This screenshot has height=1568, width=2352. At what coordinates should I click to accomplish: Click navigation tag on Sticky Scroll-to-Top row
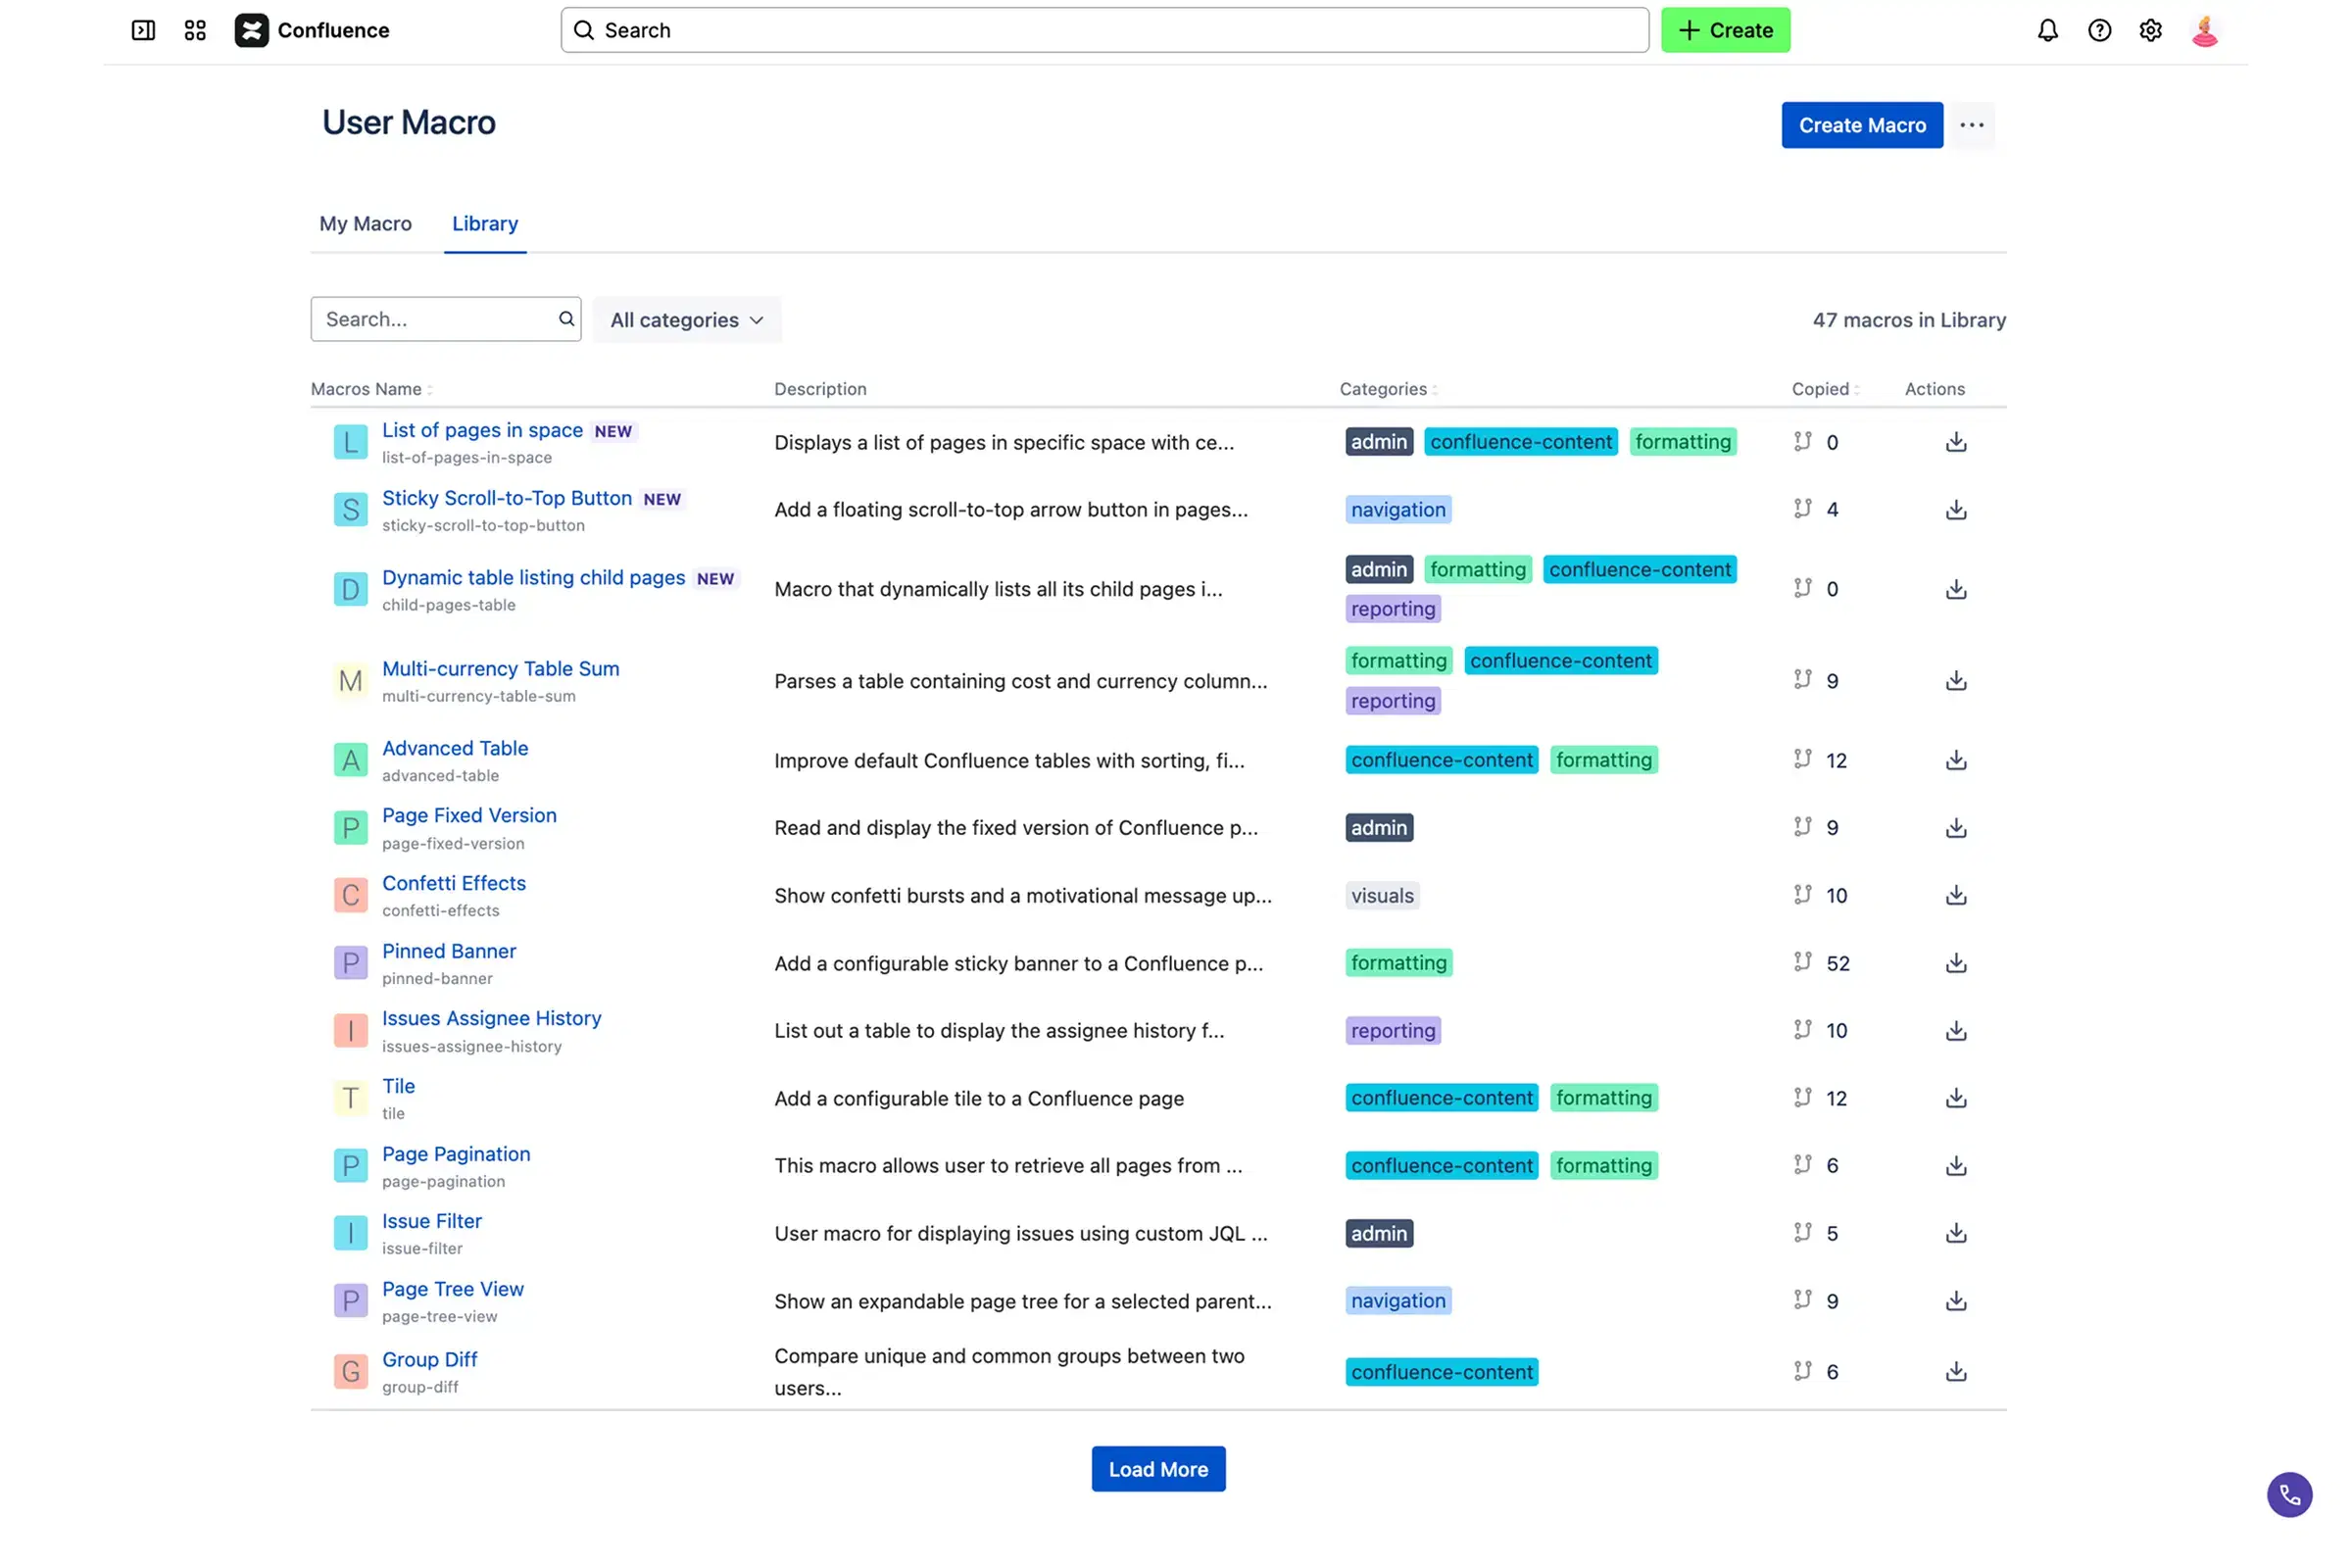[1400, 510]
